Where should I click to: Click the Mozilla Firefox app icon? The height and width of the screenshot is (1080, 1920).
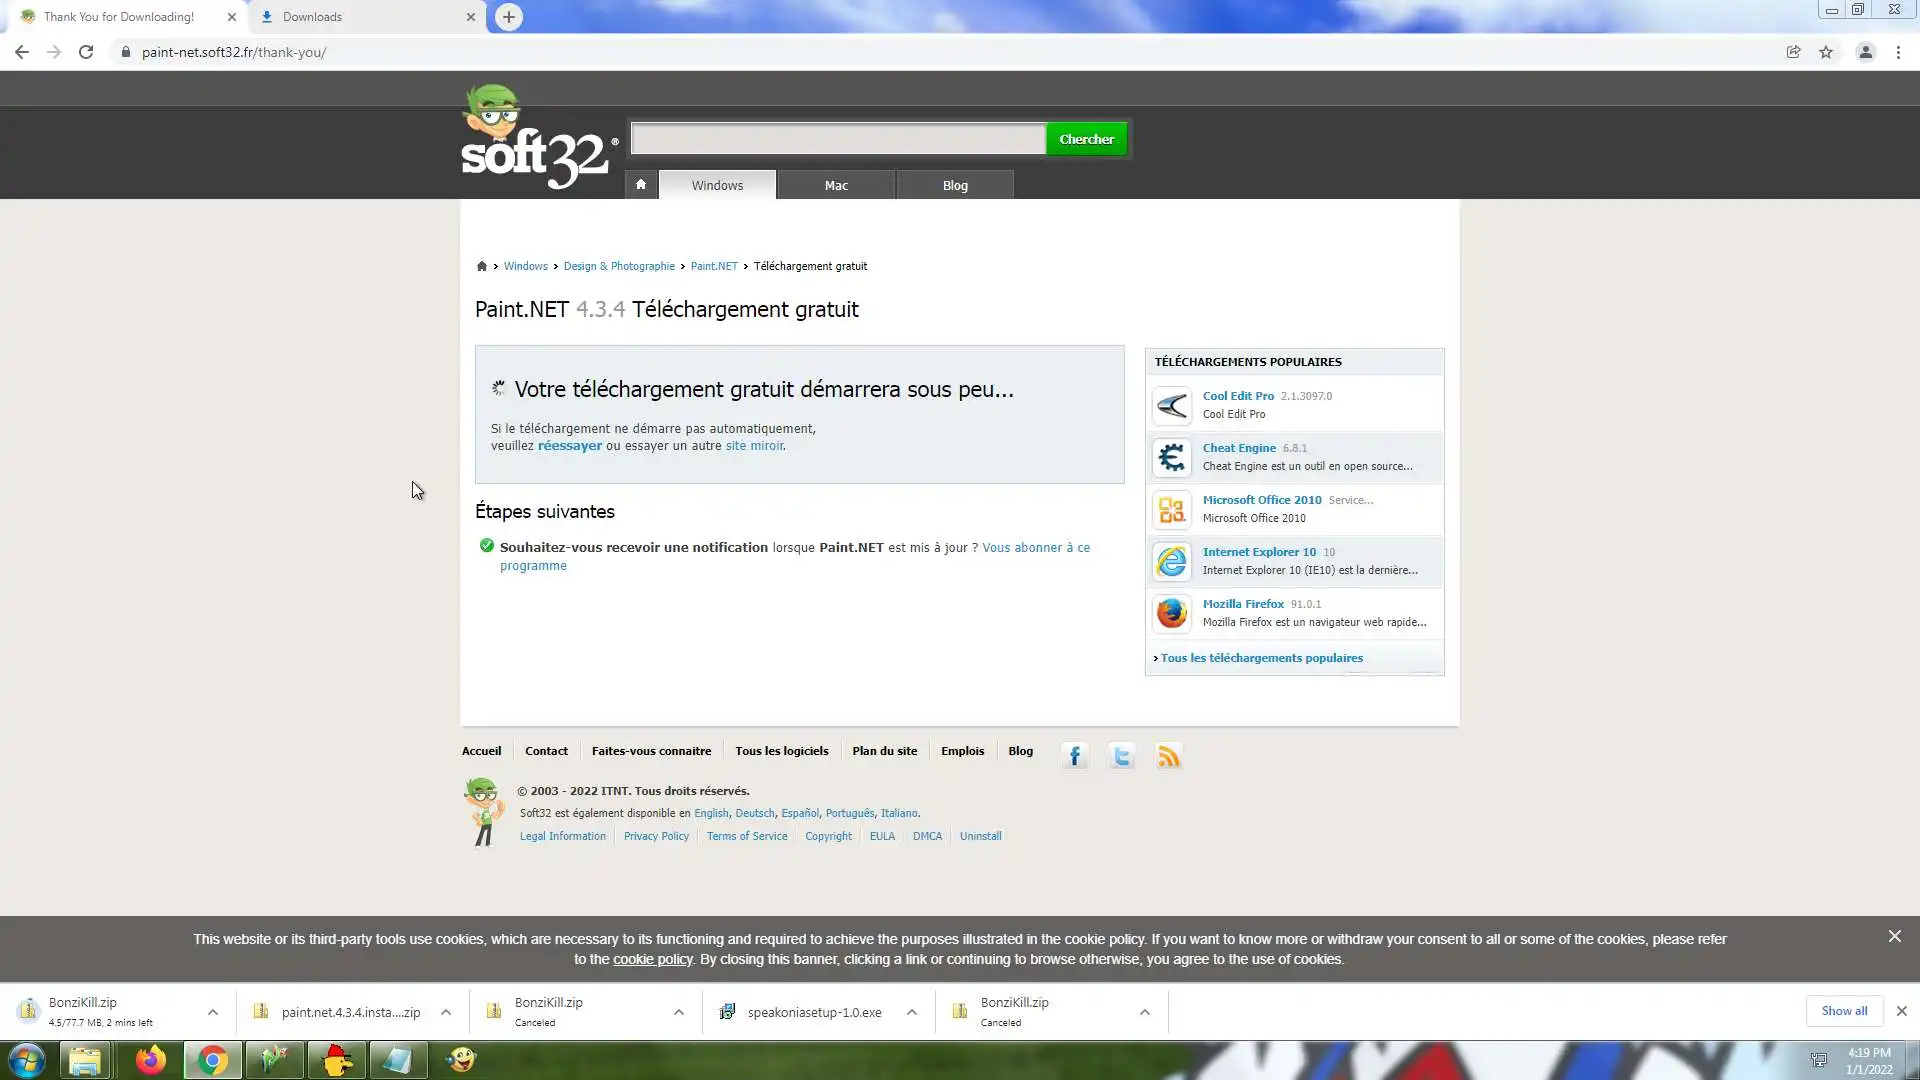[x=1171, y=613]
